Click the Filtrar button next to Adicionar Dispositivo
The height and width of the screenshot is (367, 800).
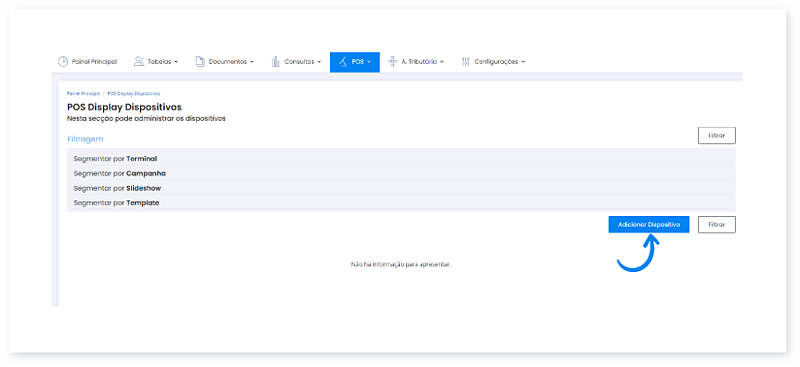click(716, 225)
